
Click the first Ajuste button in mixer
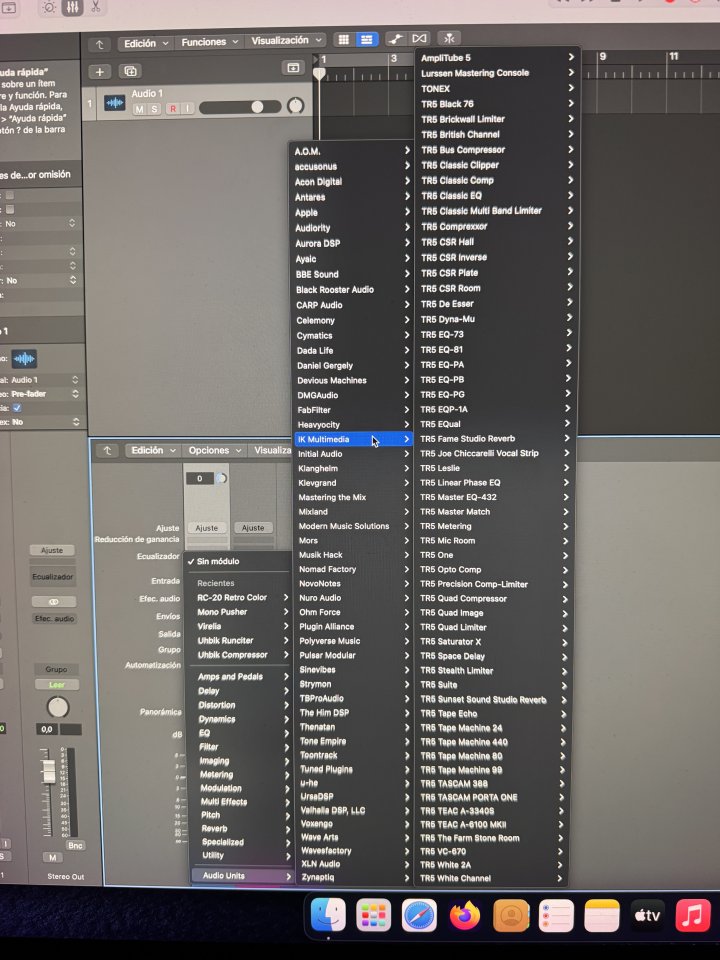click(206, 528)
